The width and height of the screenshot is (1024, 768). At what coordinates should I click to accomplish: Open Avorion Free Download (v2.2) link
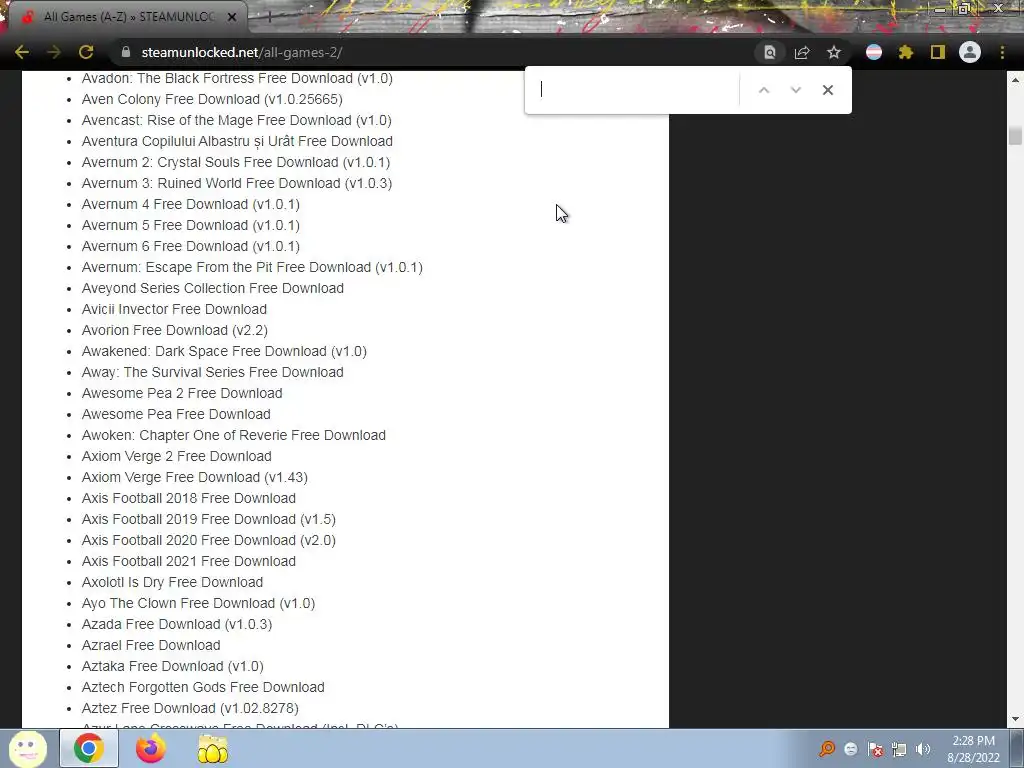click(x=175, y=330)
